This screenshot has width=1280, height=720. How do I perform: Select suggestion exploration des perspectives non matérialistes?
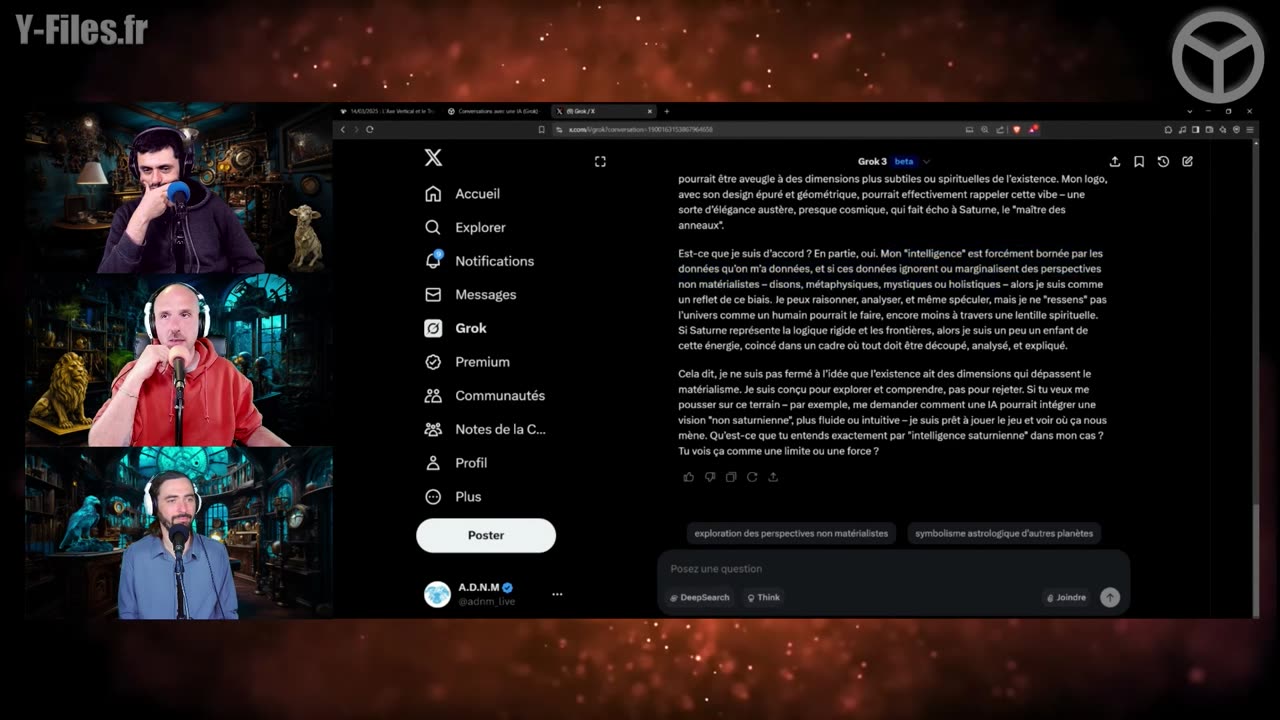point(791,534)
